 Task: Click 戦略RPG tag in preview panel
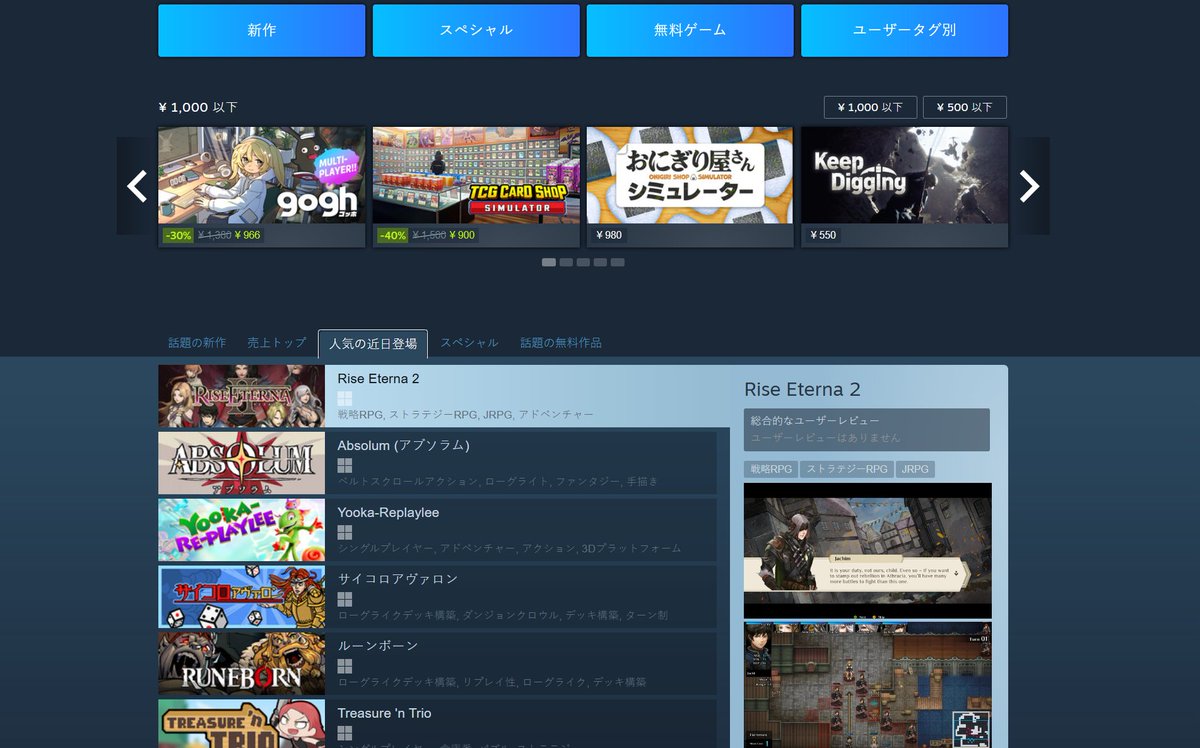pos(770,469)
